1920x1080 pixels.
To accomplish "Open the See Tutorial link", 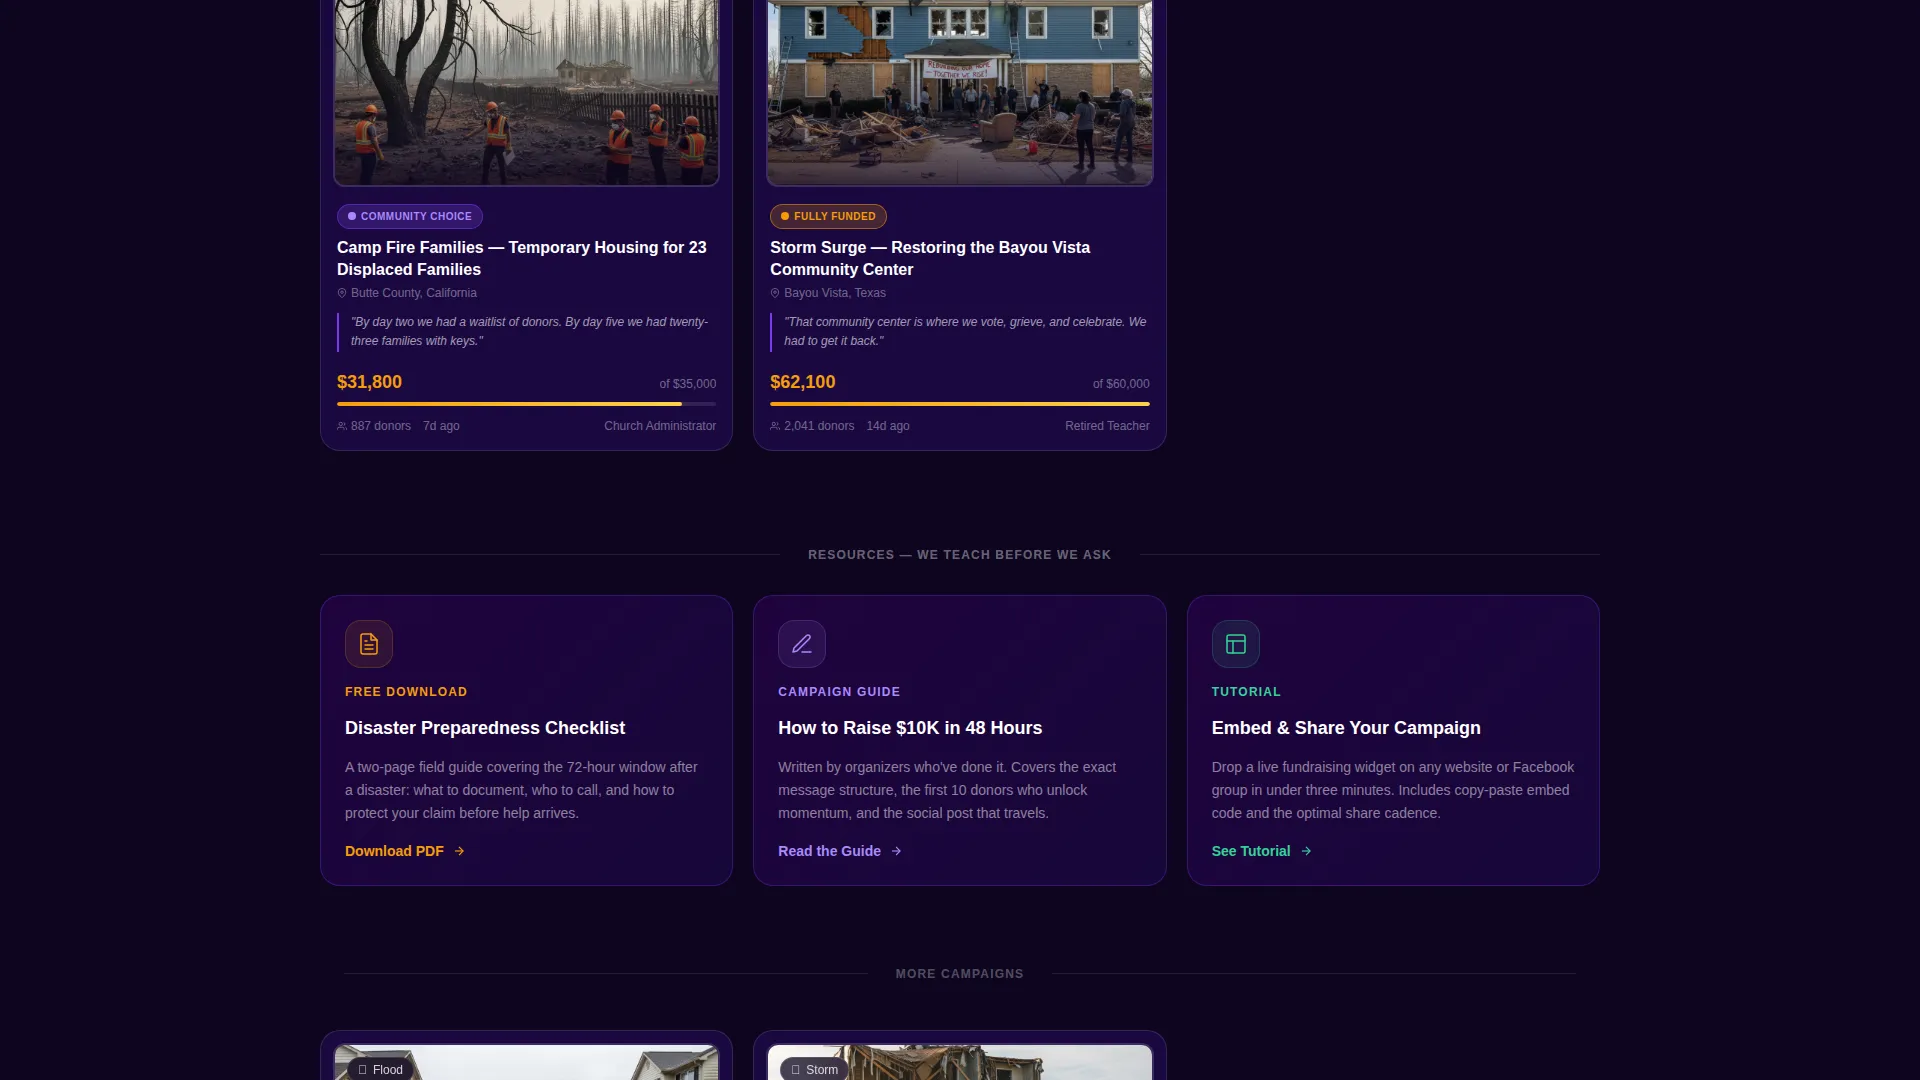I will tap(1262, 851).
